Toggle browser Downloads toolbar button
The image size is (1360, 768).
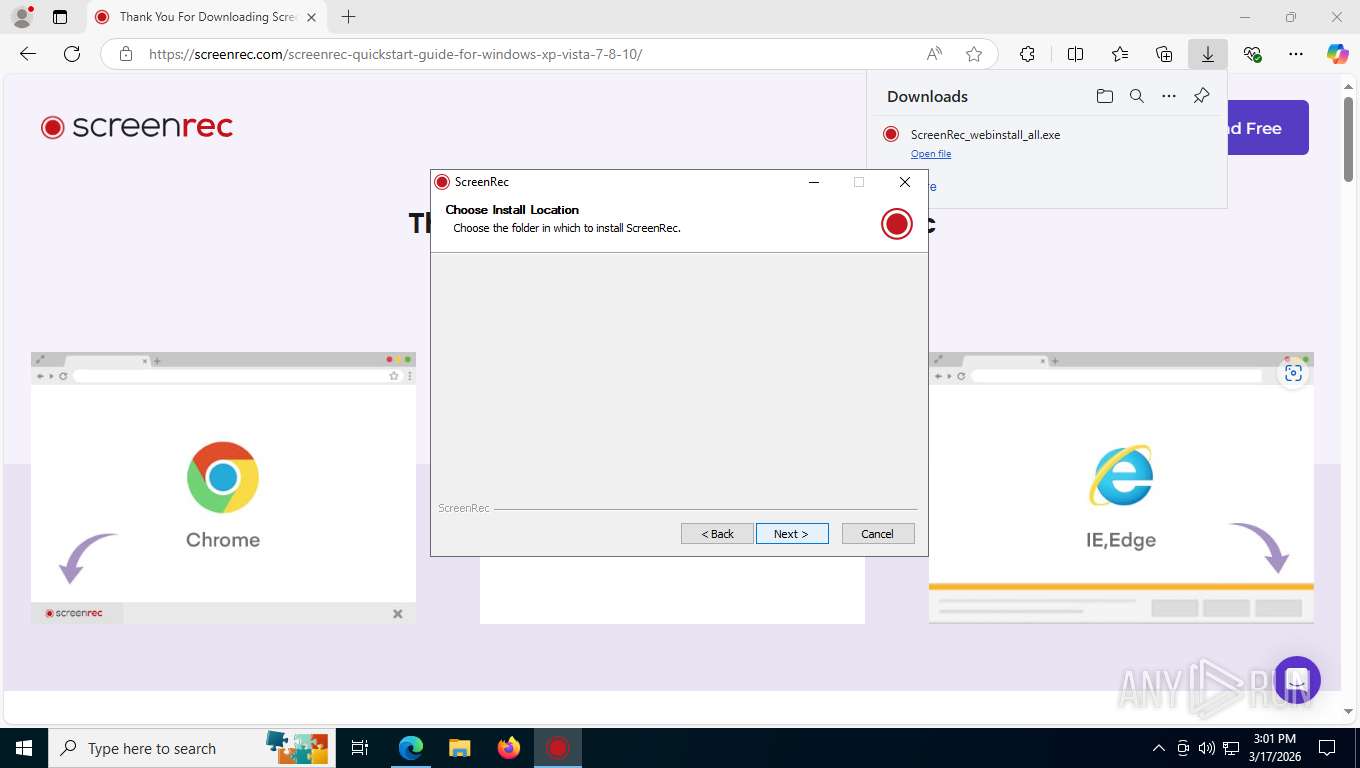tap(1208, 54)
